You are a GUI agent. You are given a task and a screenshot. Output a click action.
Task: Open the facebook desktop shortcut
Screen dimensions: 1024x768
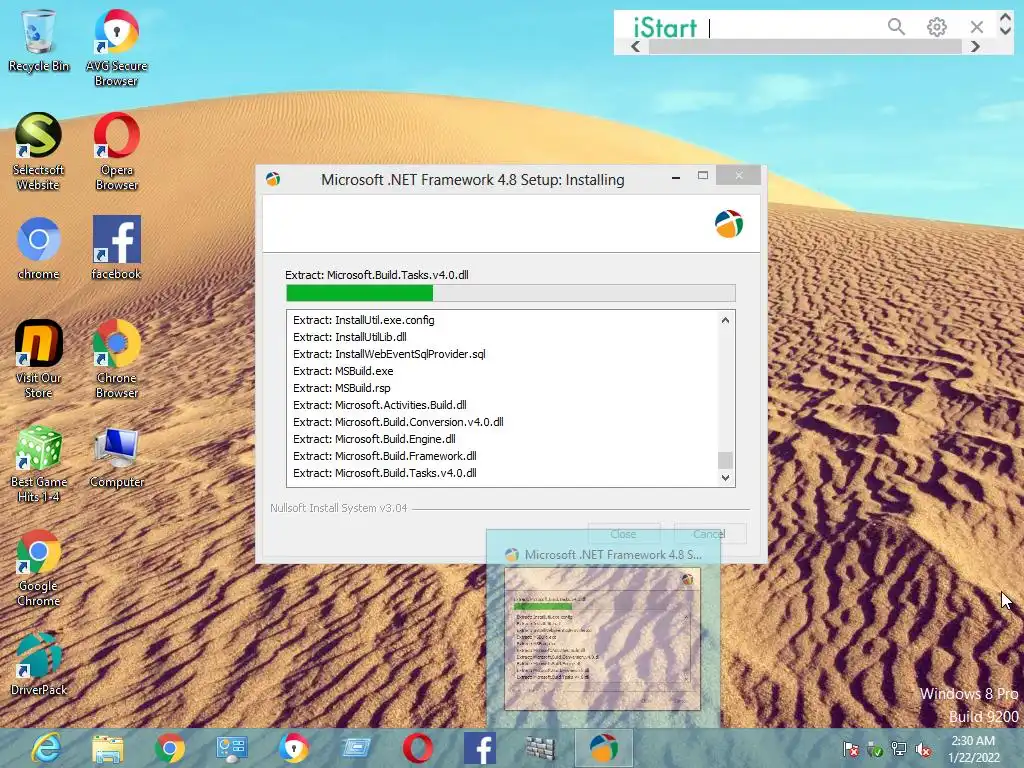(116, 248)
